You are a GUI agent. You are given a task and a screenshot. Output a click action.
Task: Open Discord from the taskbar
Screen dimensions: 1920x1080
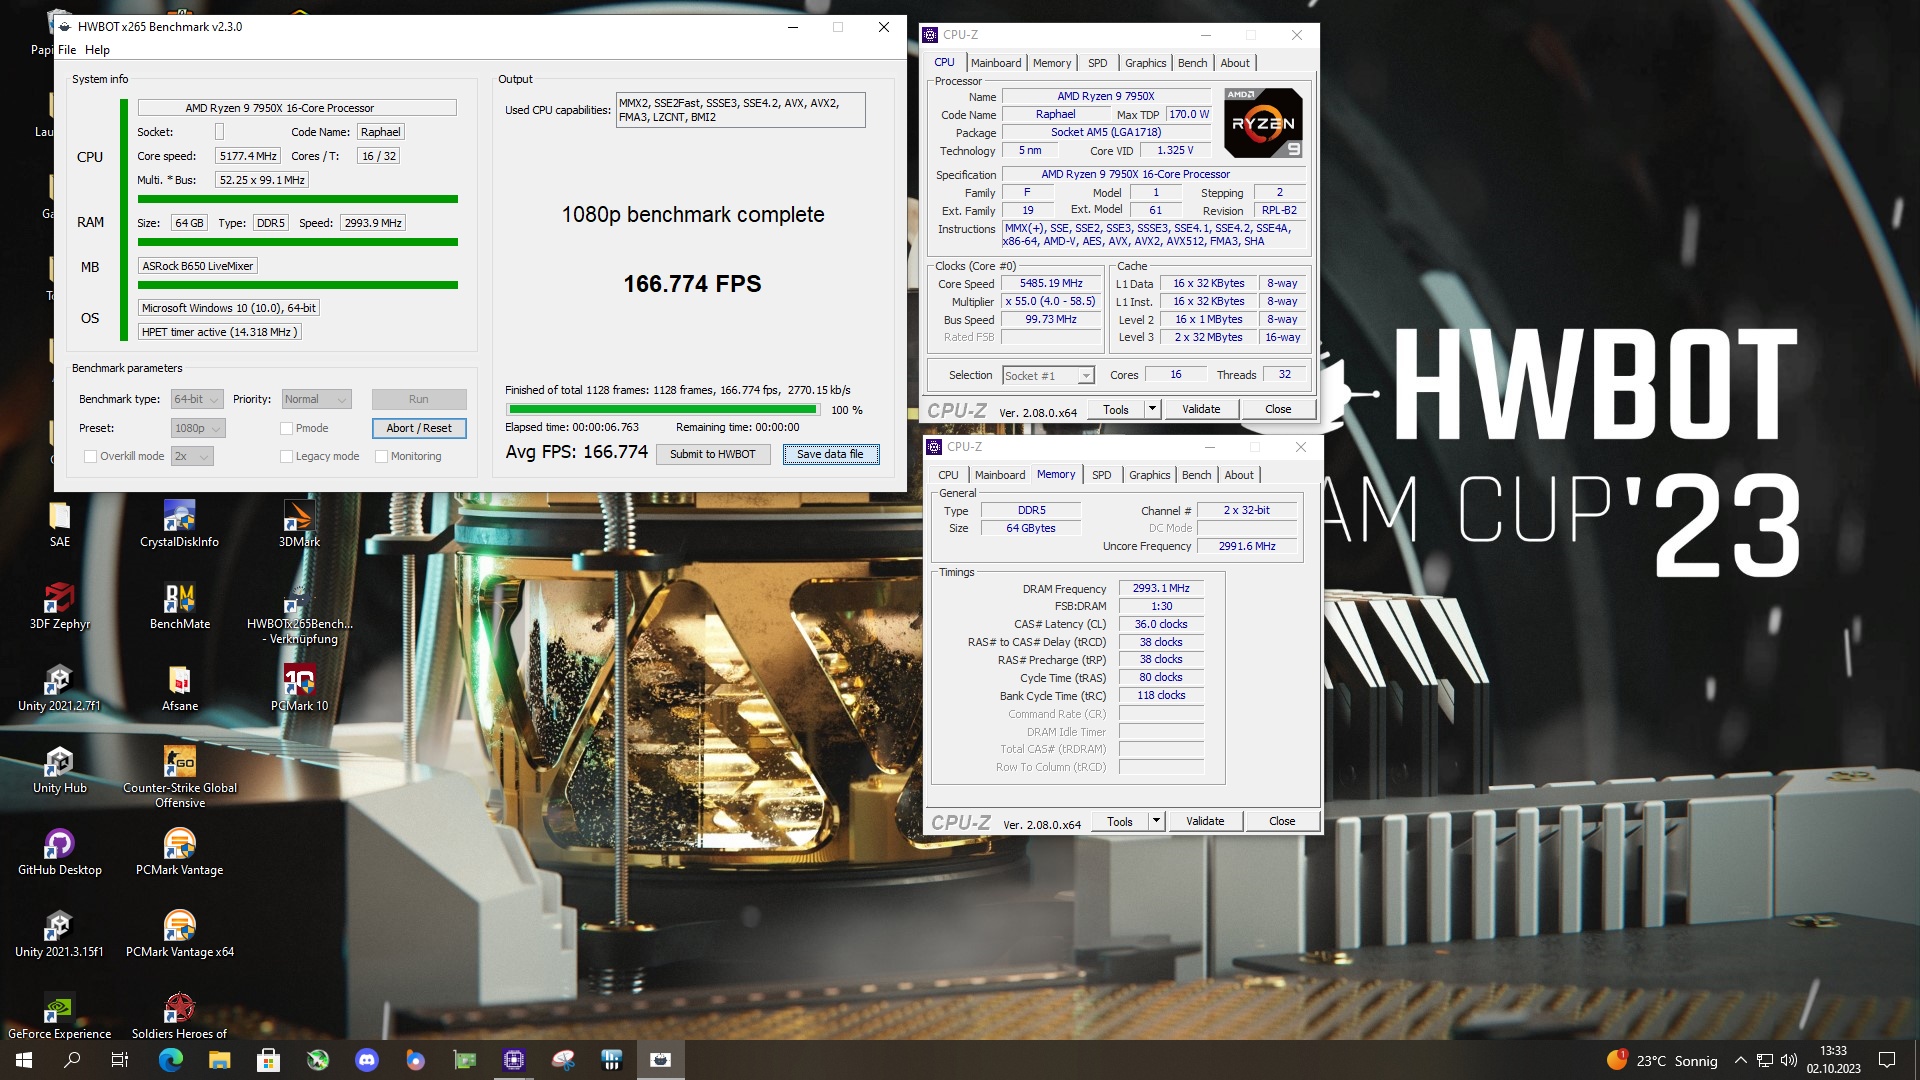(x=367, y=1060)
